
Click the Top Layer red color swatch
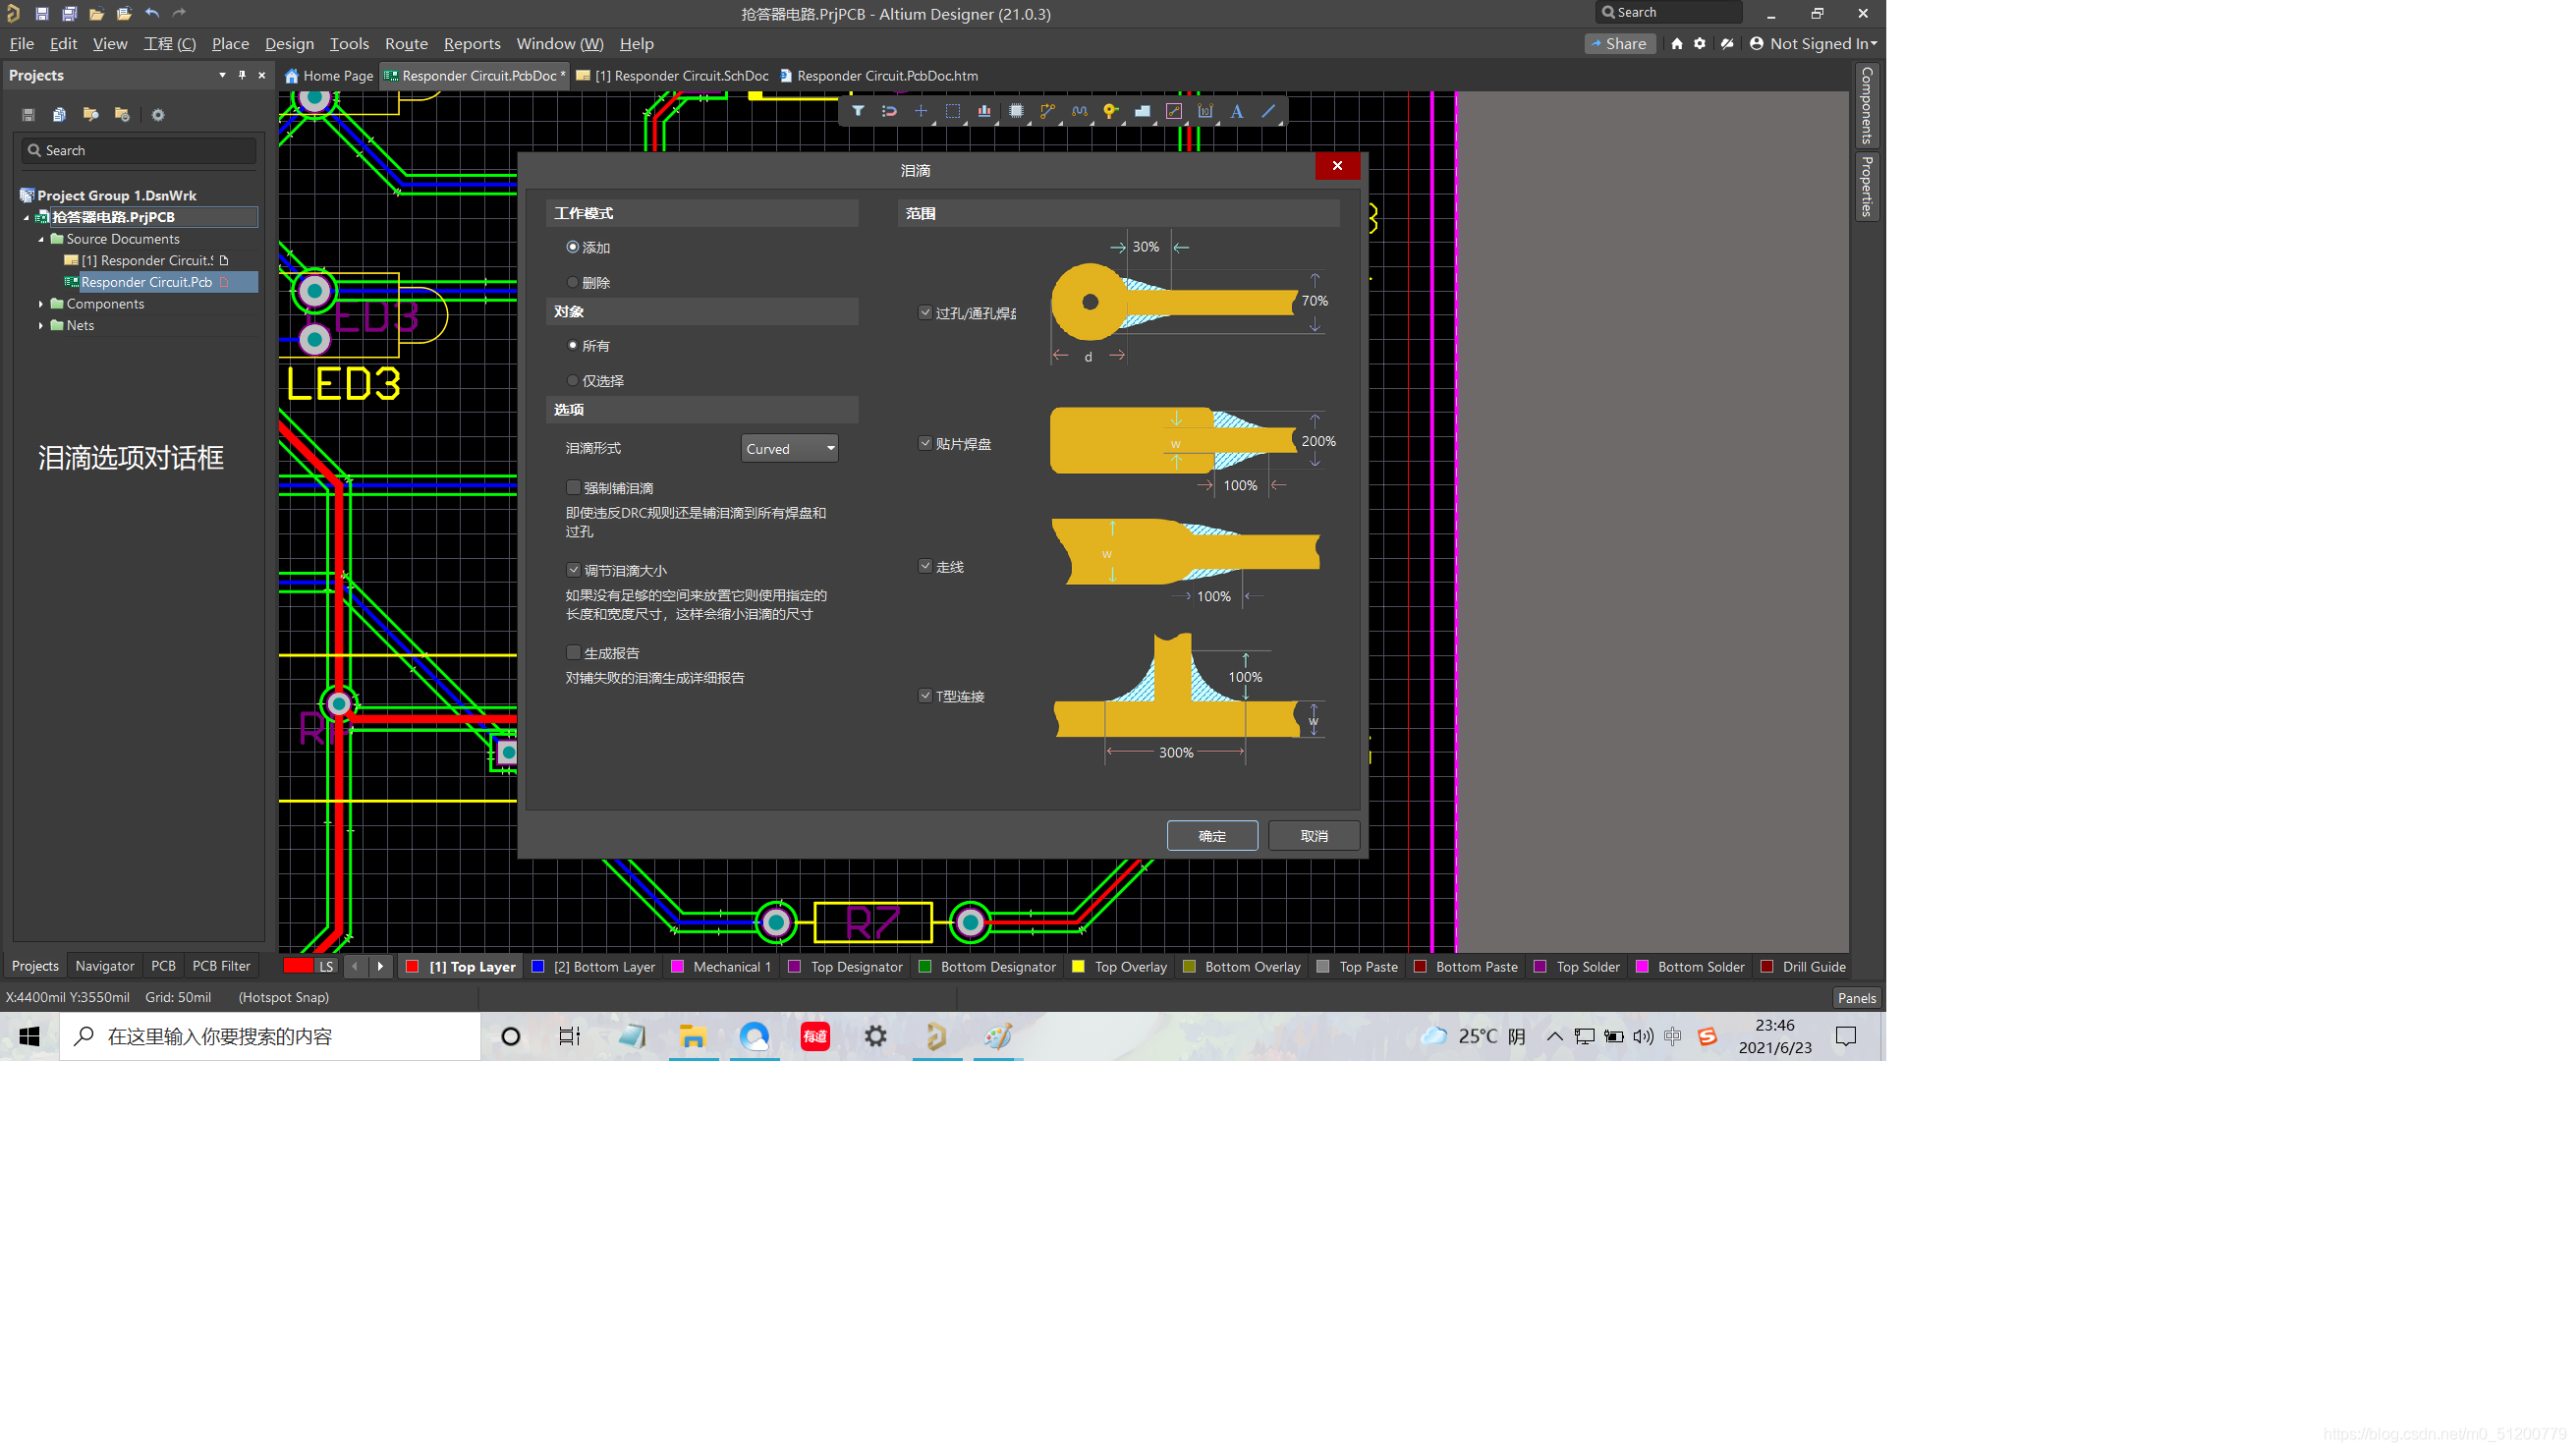412,967
